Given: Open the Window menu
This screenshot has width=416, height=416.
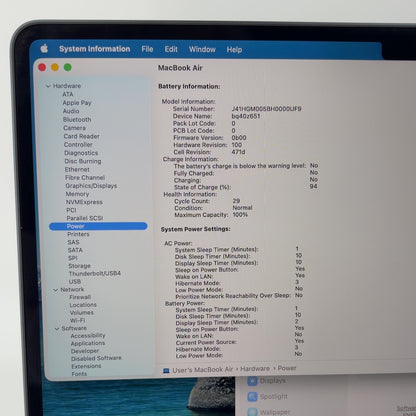Looking at the screenshot, I should [202, 50].
